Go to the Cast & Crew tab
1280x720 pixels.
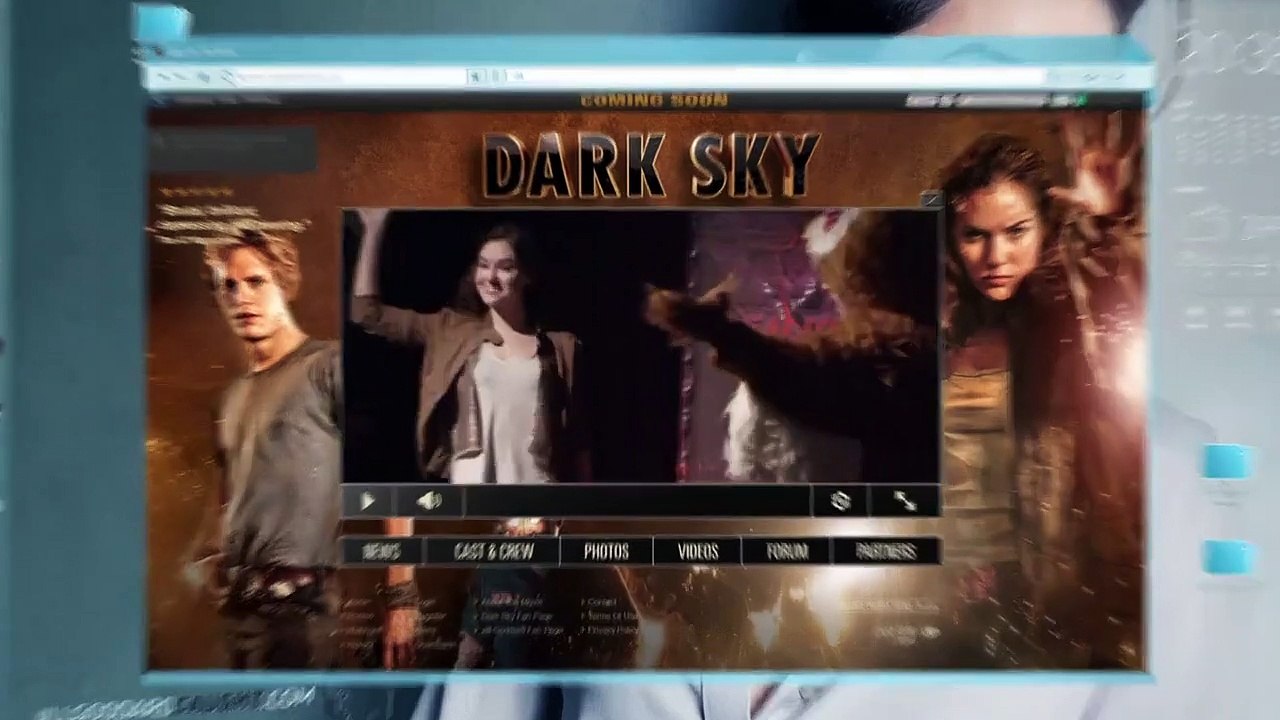pyautogui.click(x=493, y=551)
